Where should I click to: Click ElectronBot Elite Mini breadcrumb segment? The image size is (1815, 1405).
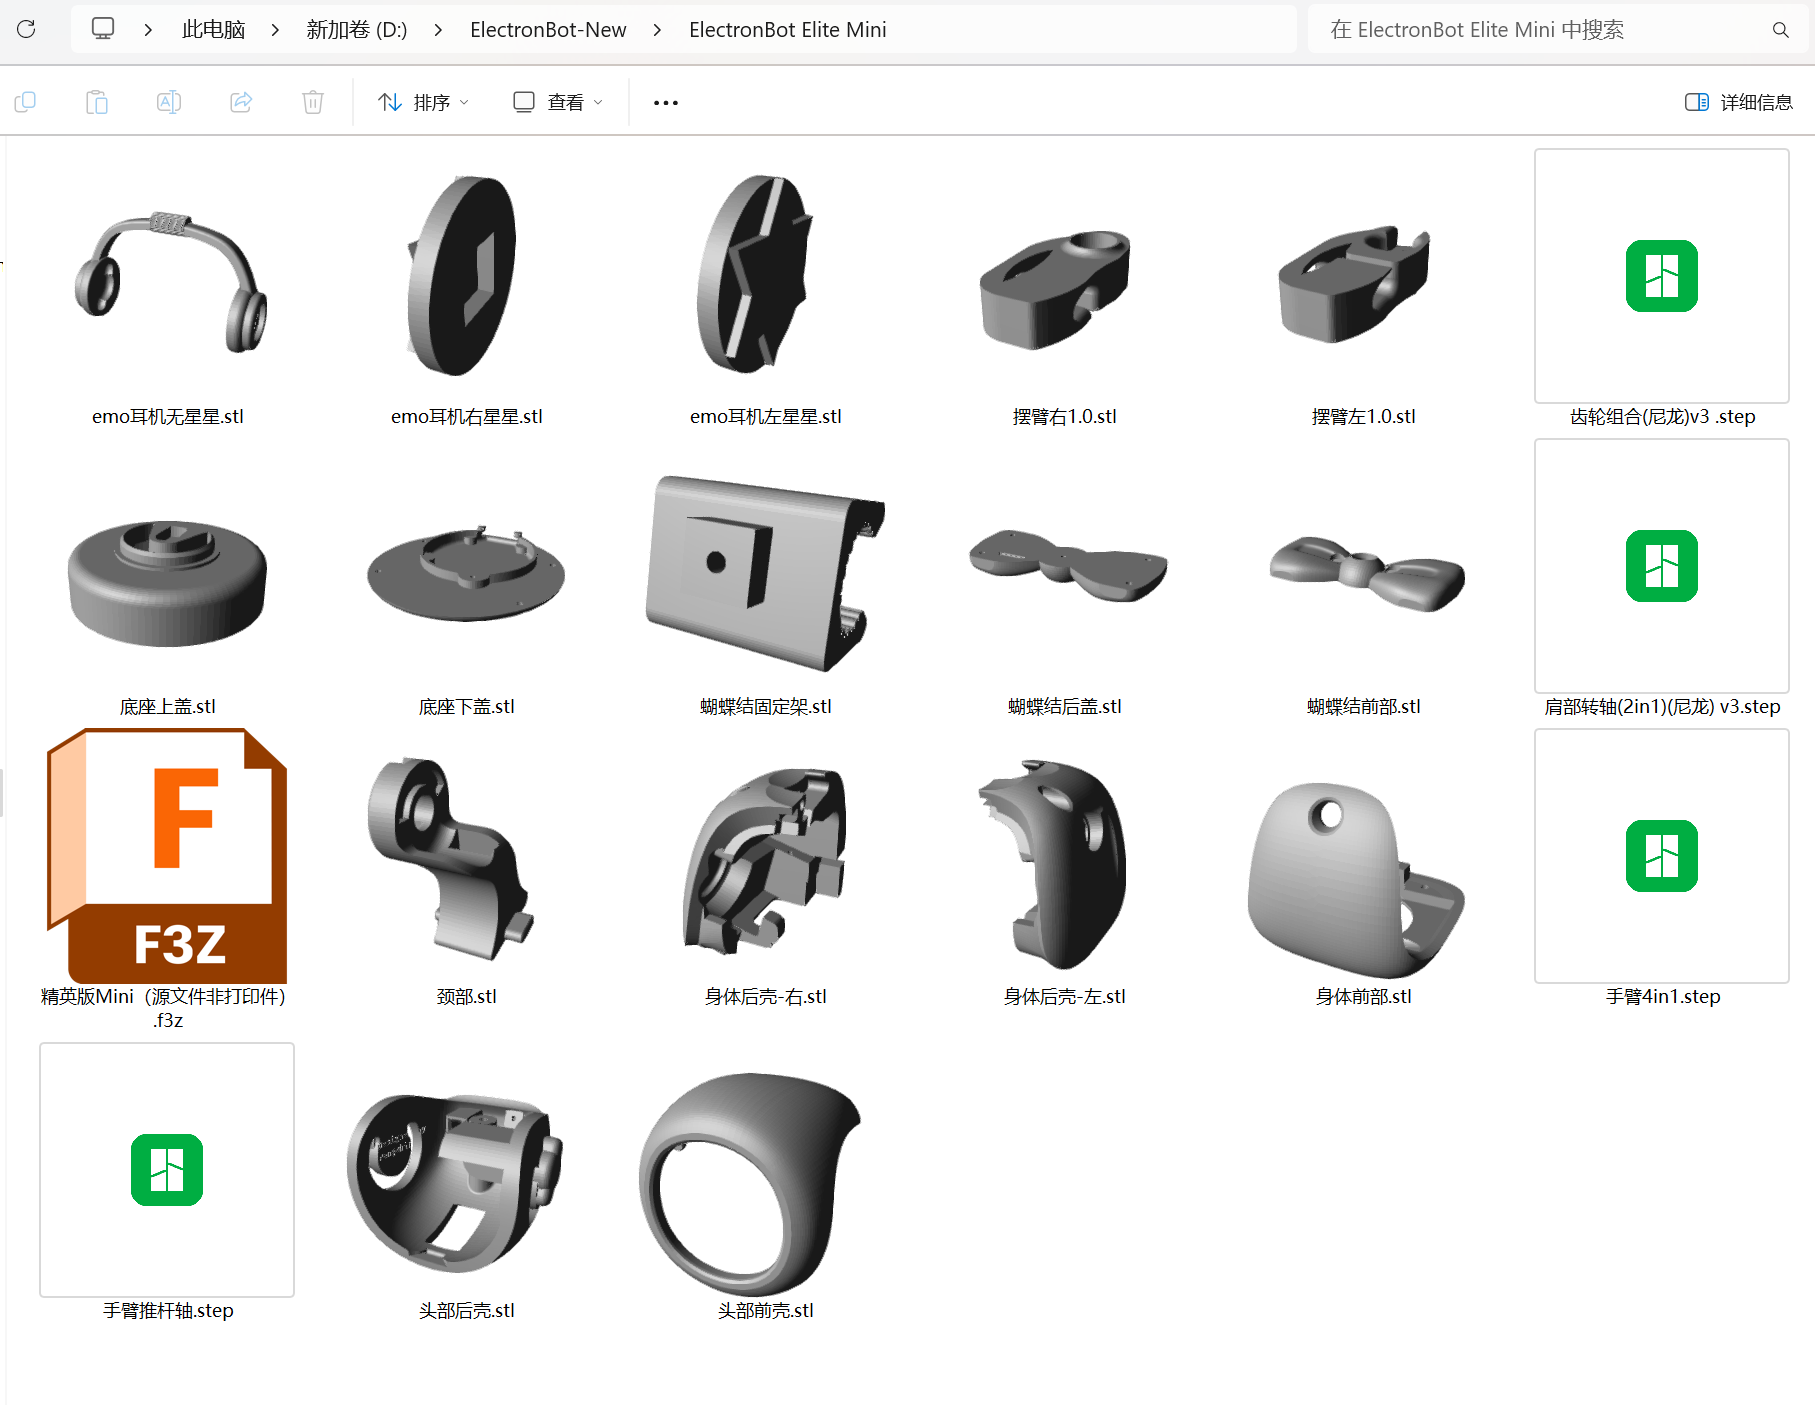coord(788,30)
